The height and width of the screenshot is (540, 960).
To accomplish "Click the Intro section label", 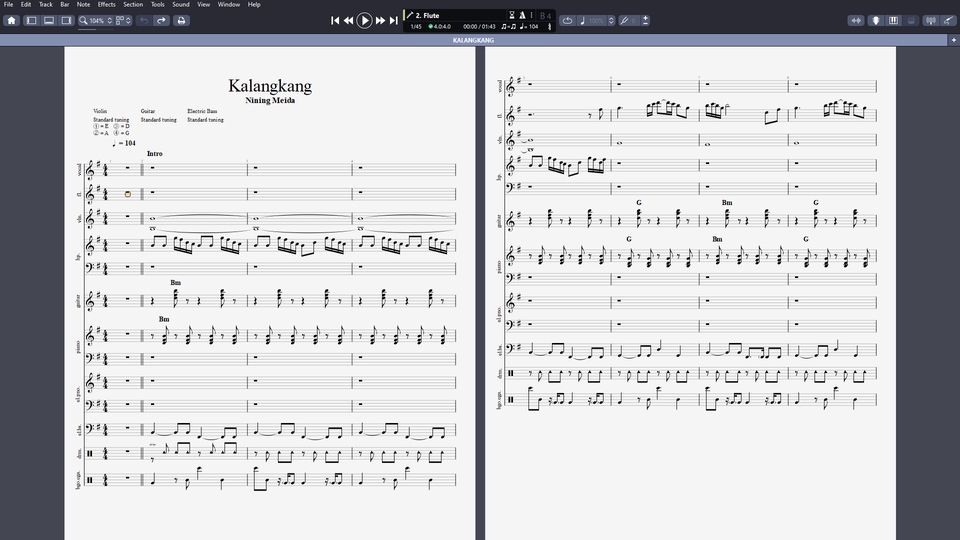I will point(154,154).
